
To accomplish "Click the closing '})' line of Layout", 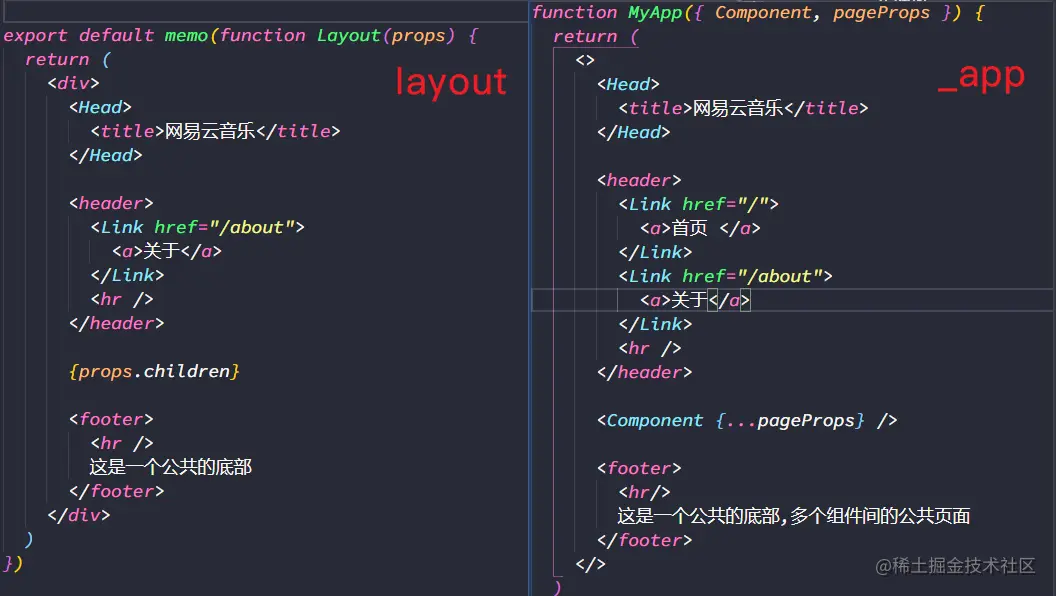I will click(13, 563).
